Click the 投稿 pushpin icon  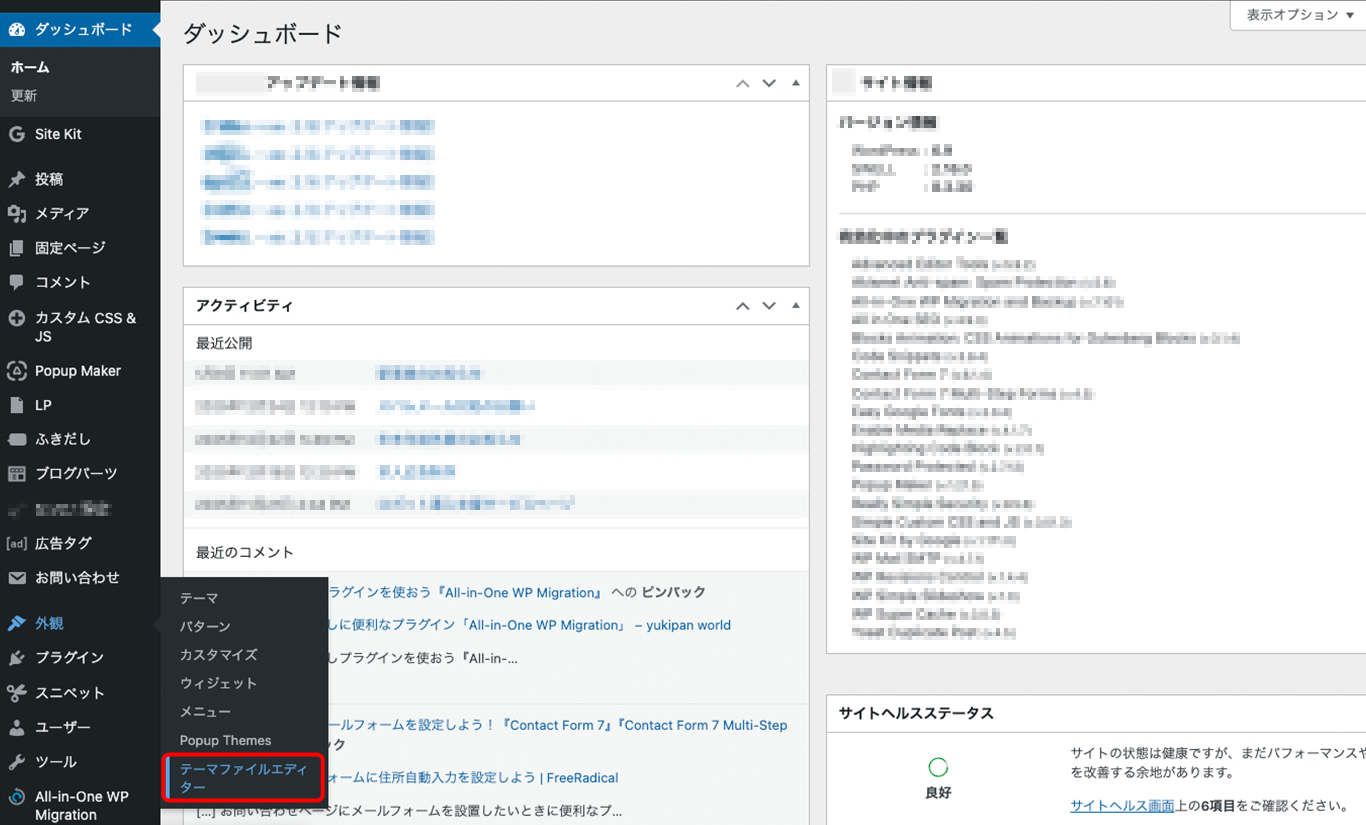click(17, 179)
